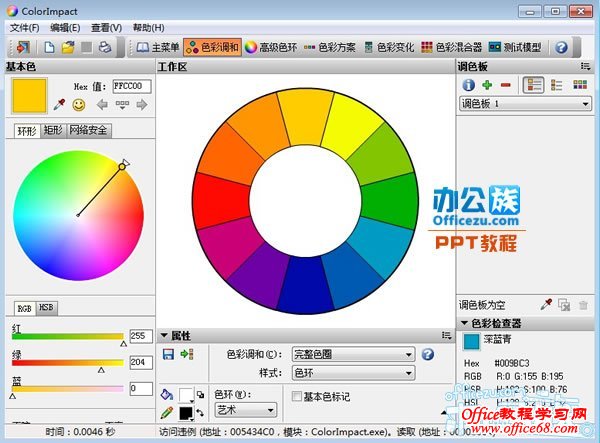This screenshot has height=443, width=600.
Task: Open the blue help question icon in toolbar
Action: 561,47
